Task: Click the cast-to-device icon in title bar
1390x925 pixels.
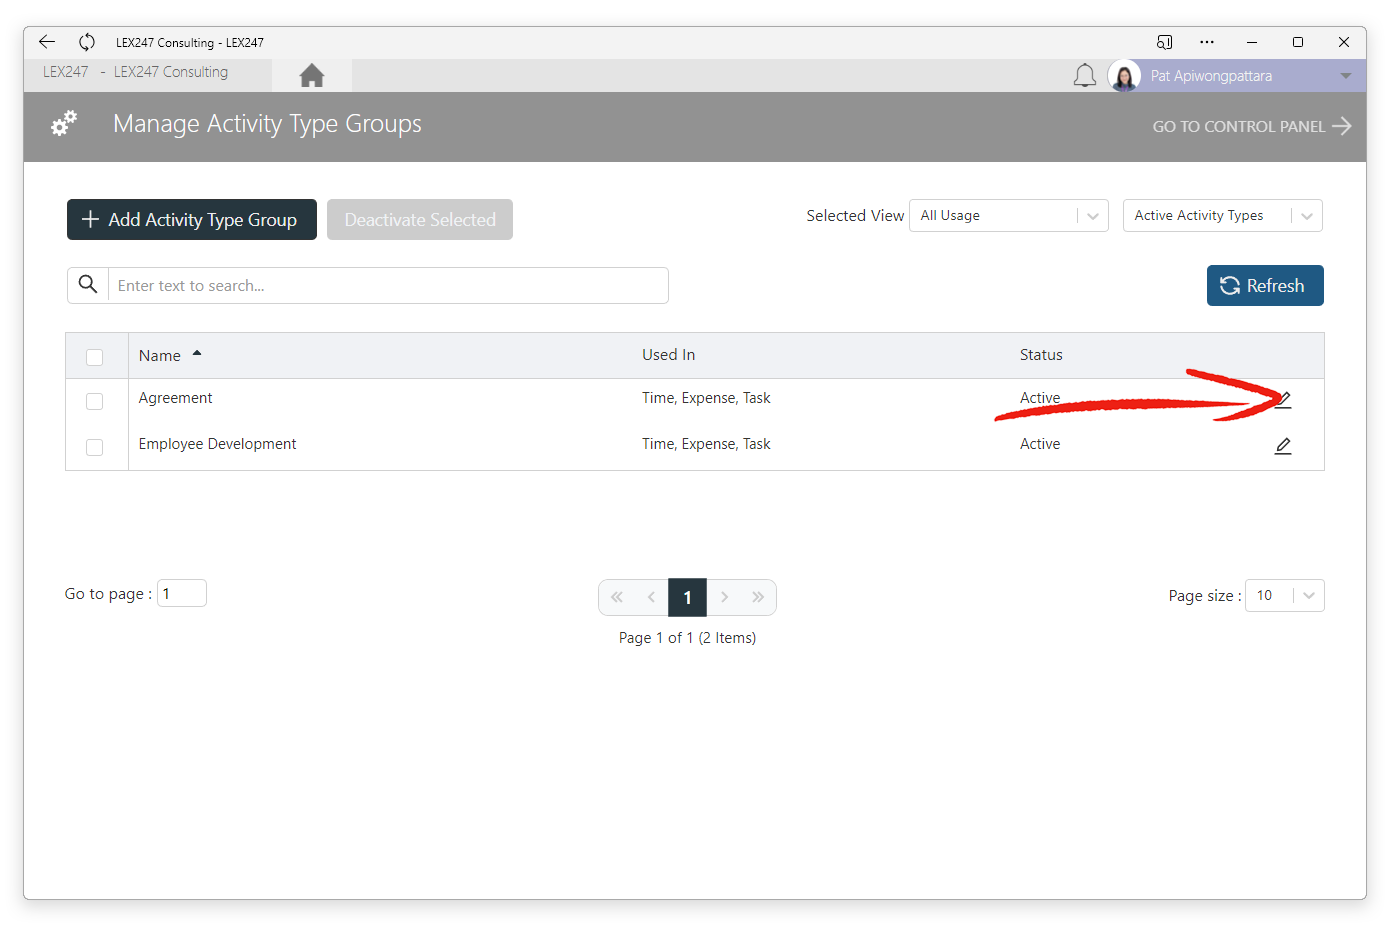Action: pos(1164,42)
